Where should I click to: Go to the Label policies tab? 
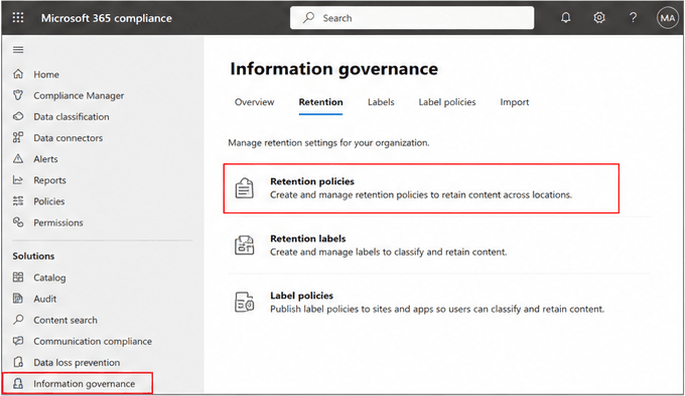(447, 102)
